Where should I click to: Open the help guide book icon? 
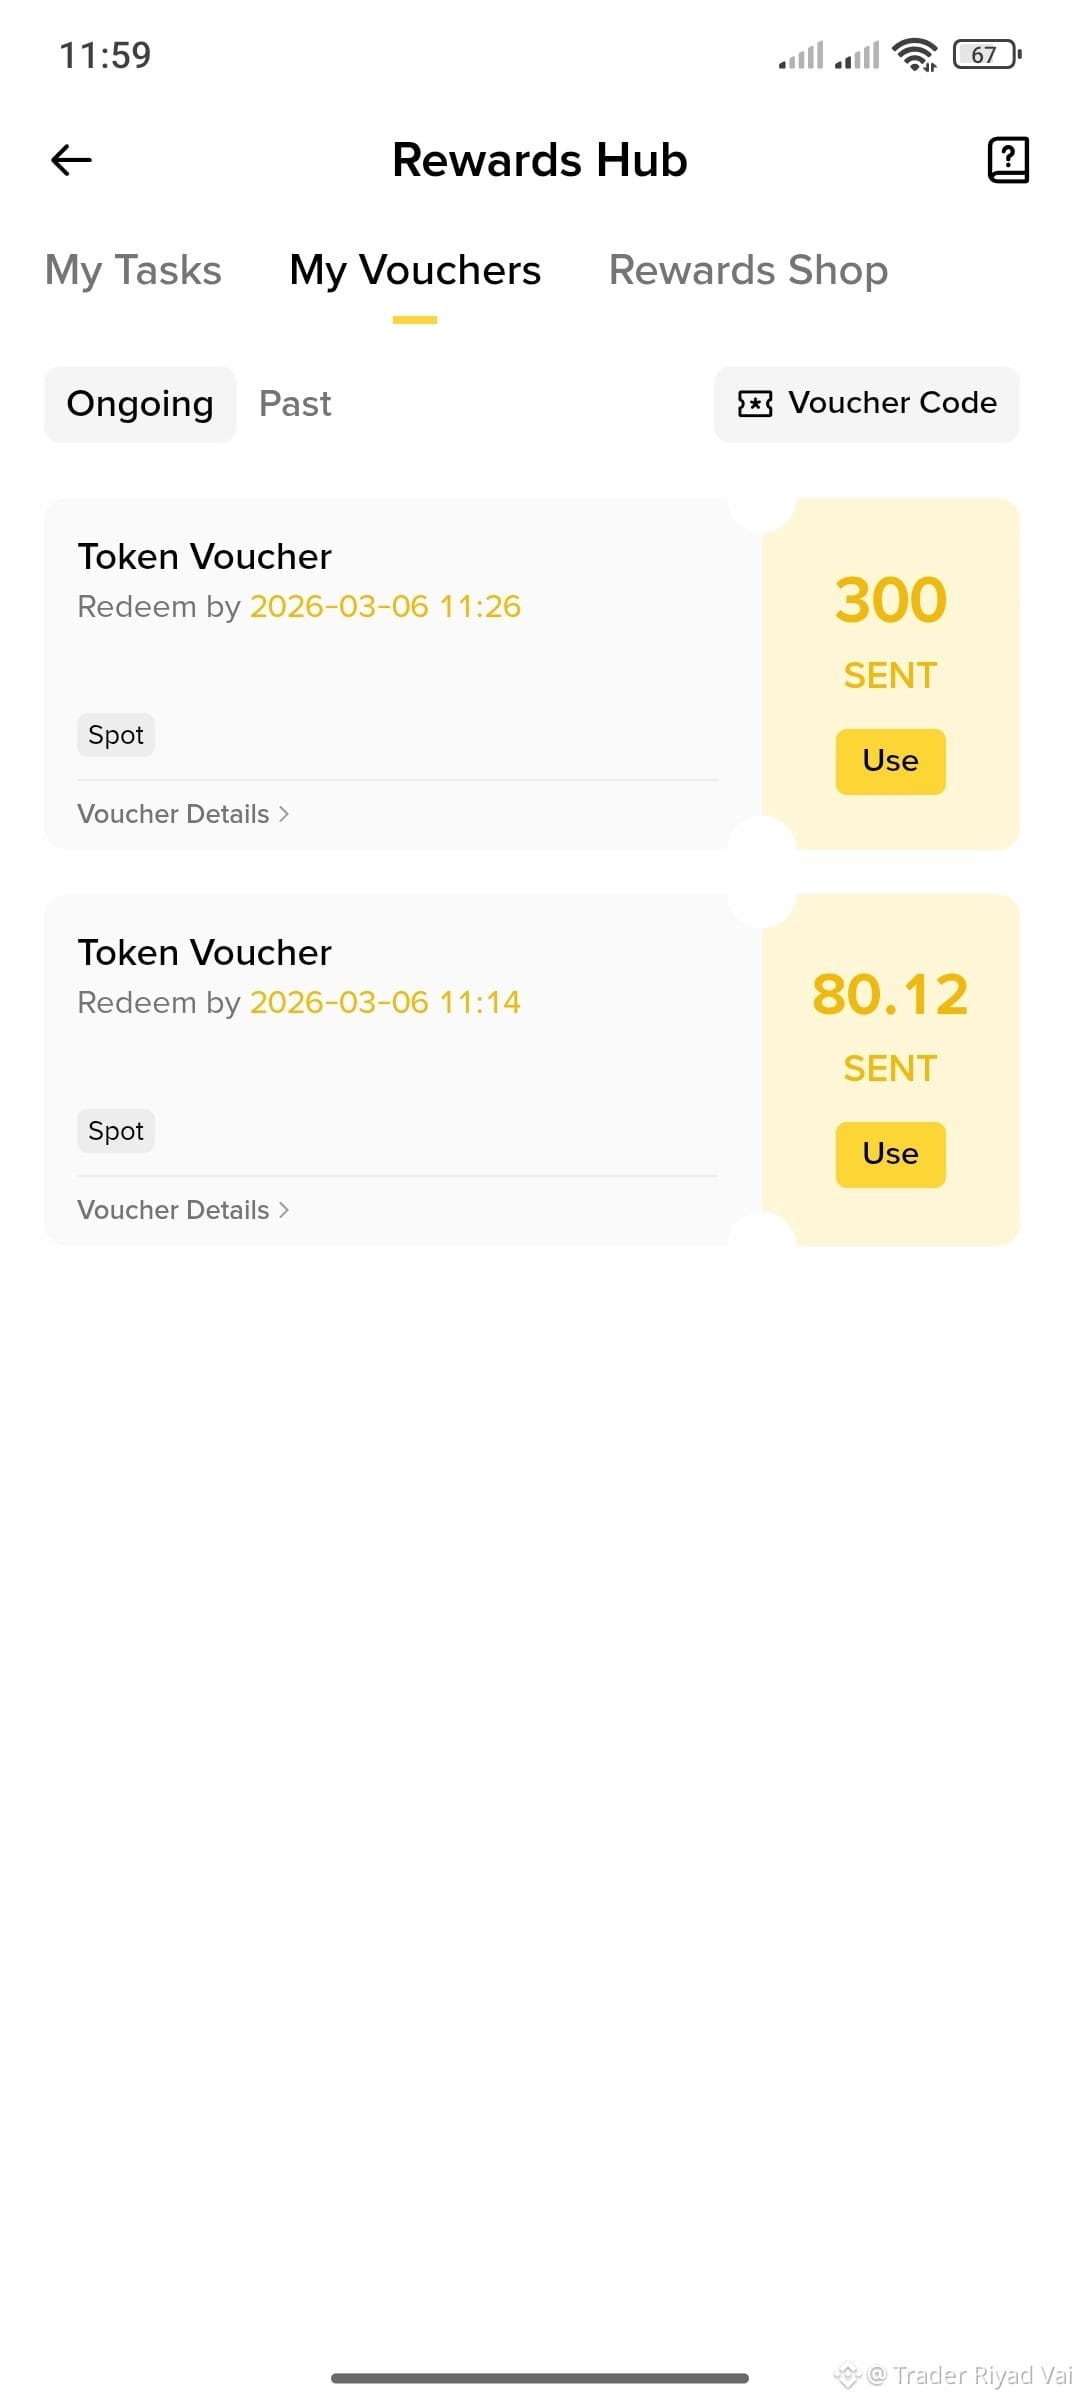click(1008, 160)
